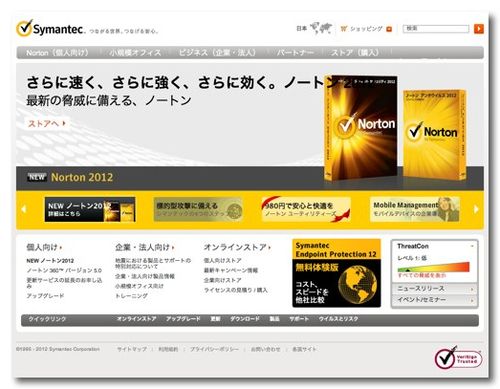Click the black Norton product box
This screenshot has width=500, height=389.
pos(360,128)
